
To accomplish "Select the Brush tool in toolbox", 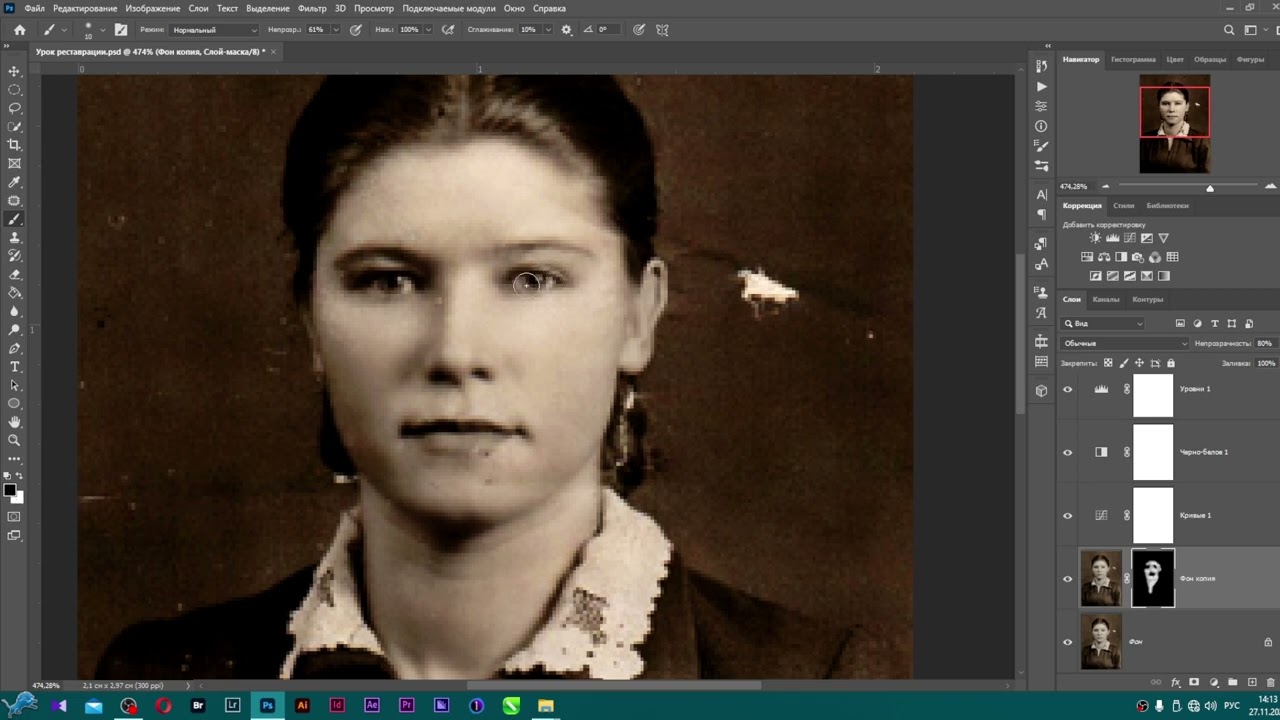I will [x=14, y=219].
